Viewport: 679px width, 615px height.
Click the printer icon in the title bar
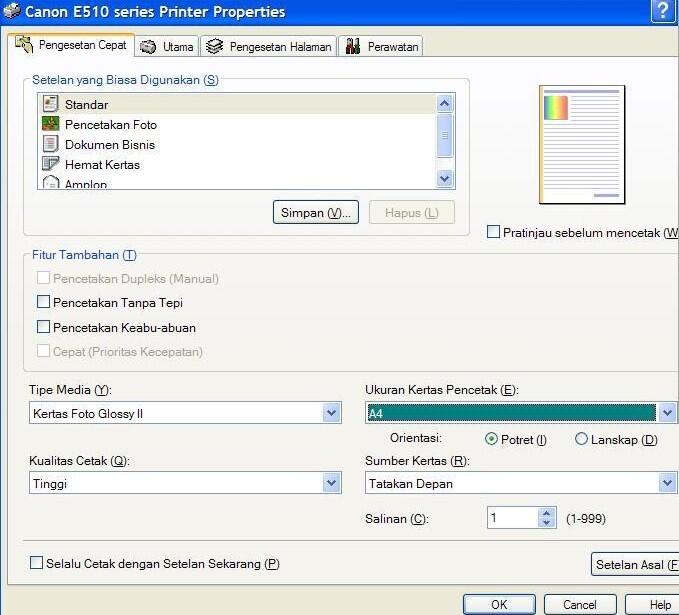(12, 11)
